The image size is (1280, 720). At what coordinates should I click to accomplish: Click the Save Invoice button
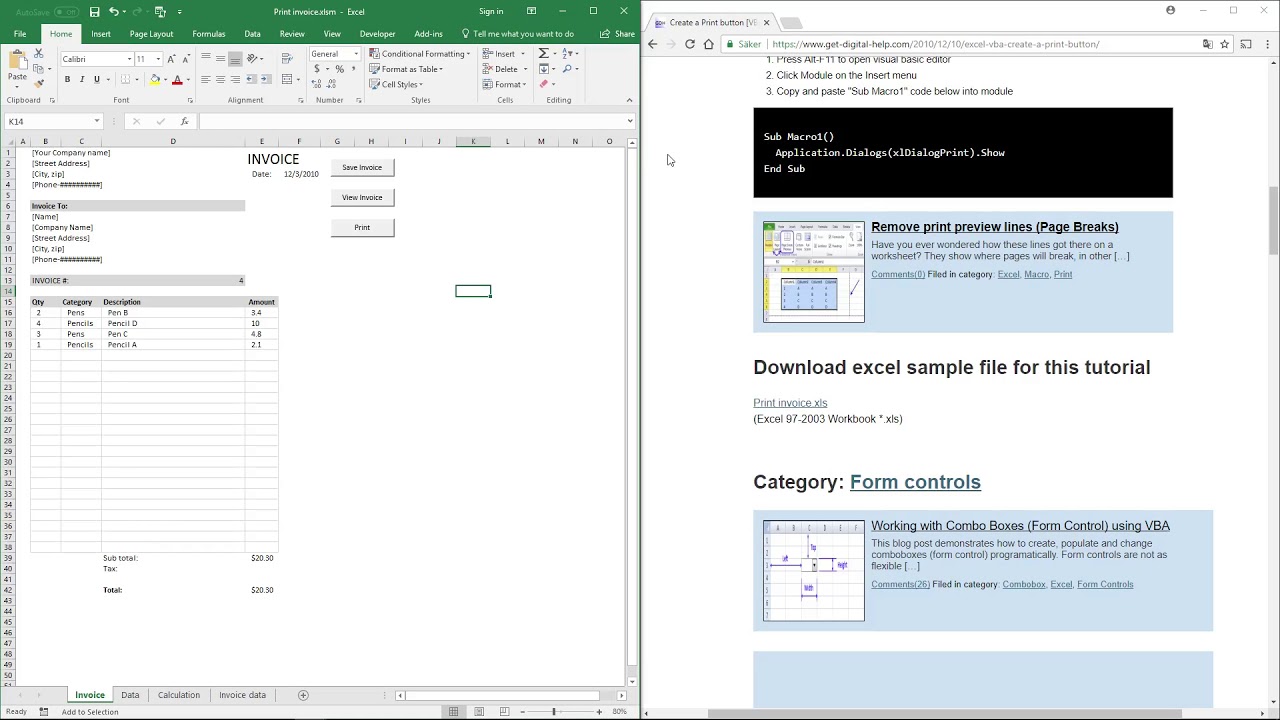362,167
